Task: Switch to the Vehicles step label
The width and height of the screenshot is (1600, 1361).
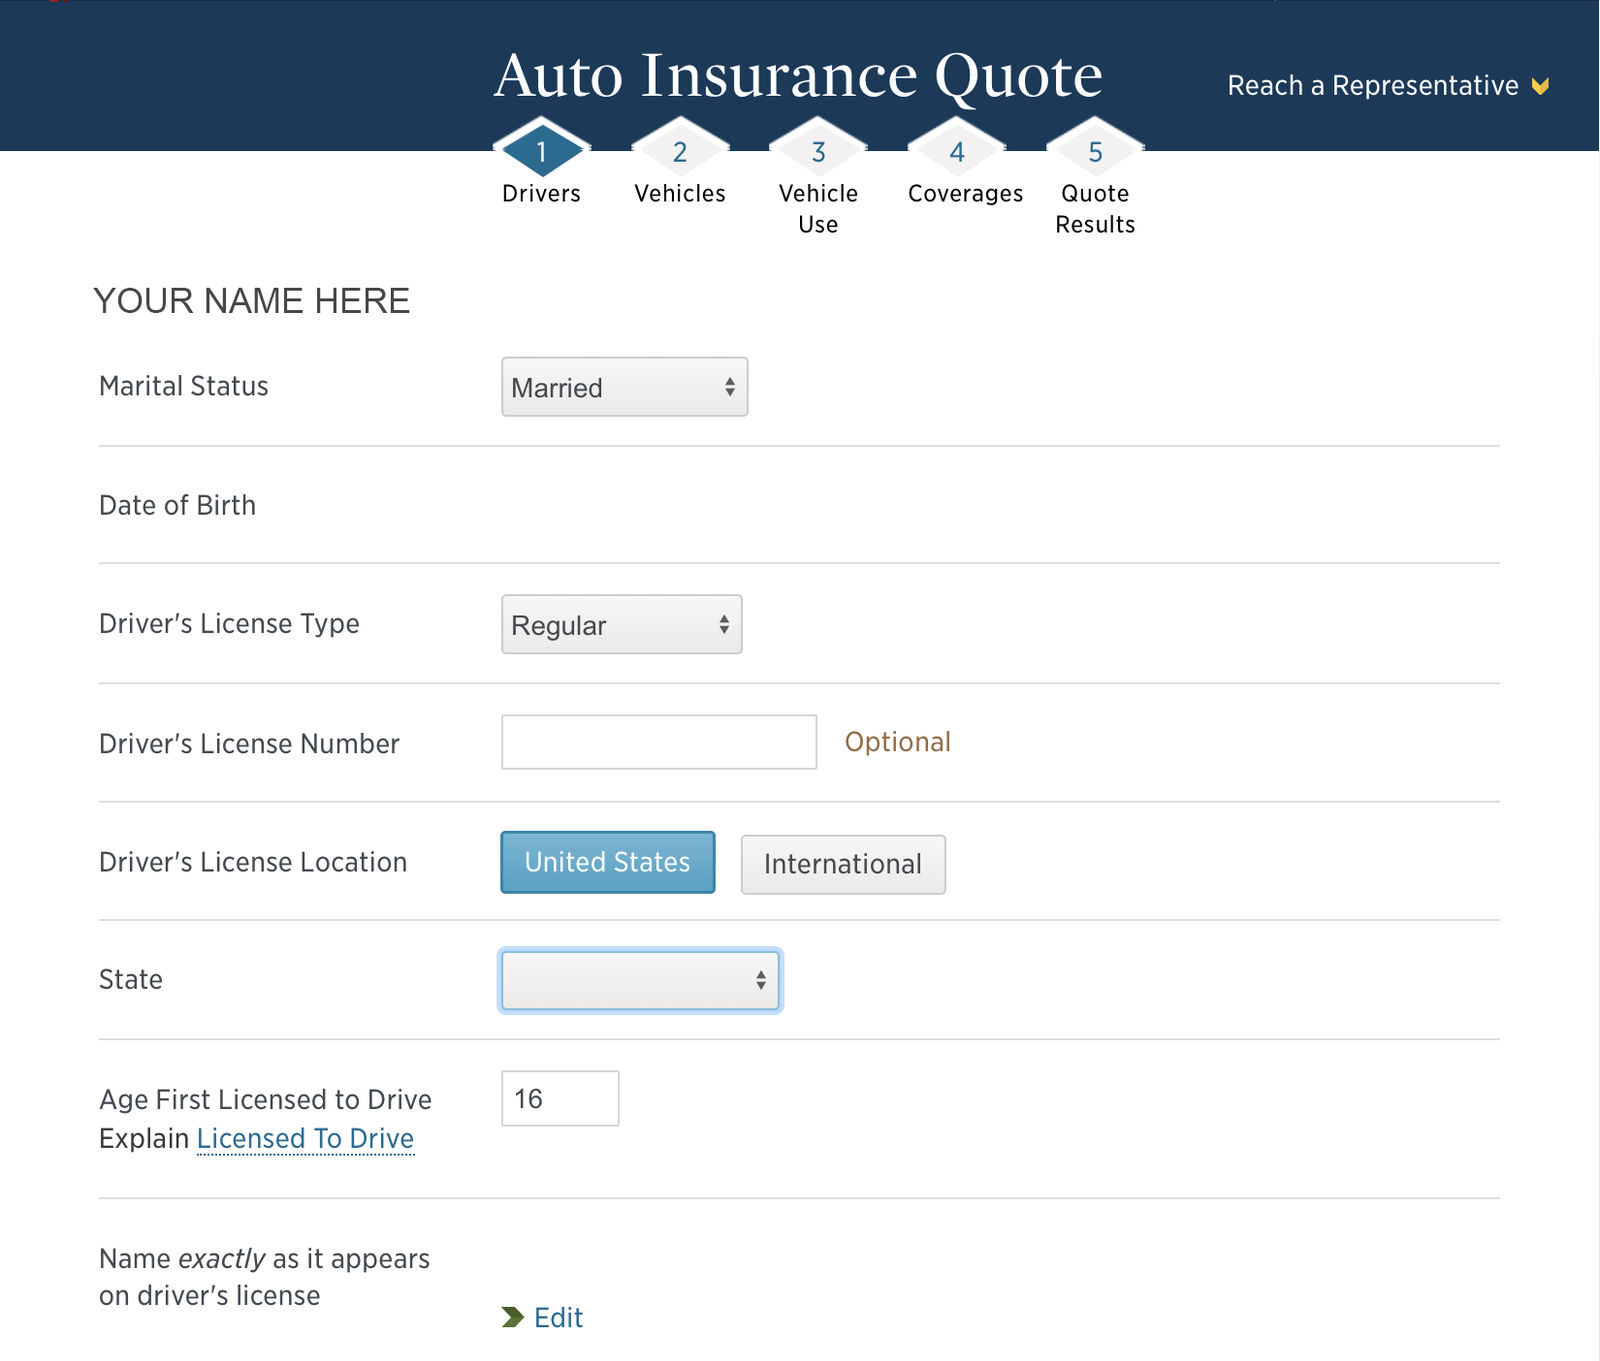Action: pyautogui.click(x=680, y=193)
